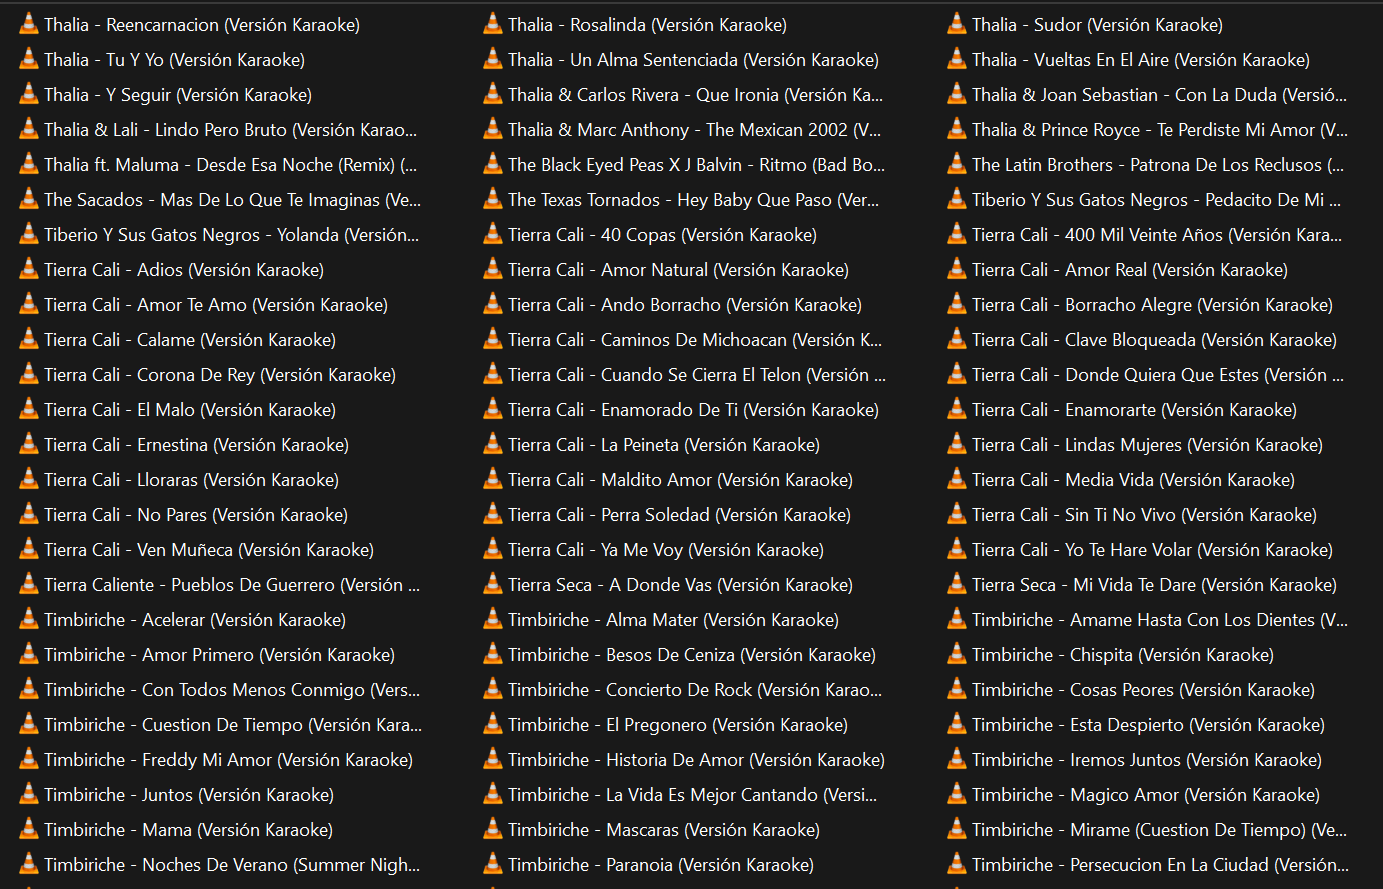The width and height of the screenshot is (1383, 889).
Task: Click VLC icon next to Thalia - Rosalinda
Action: coord(493,25)
